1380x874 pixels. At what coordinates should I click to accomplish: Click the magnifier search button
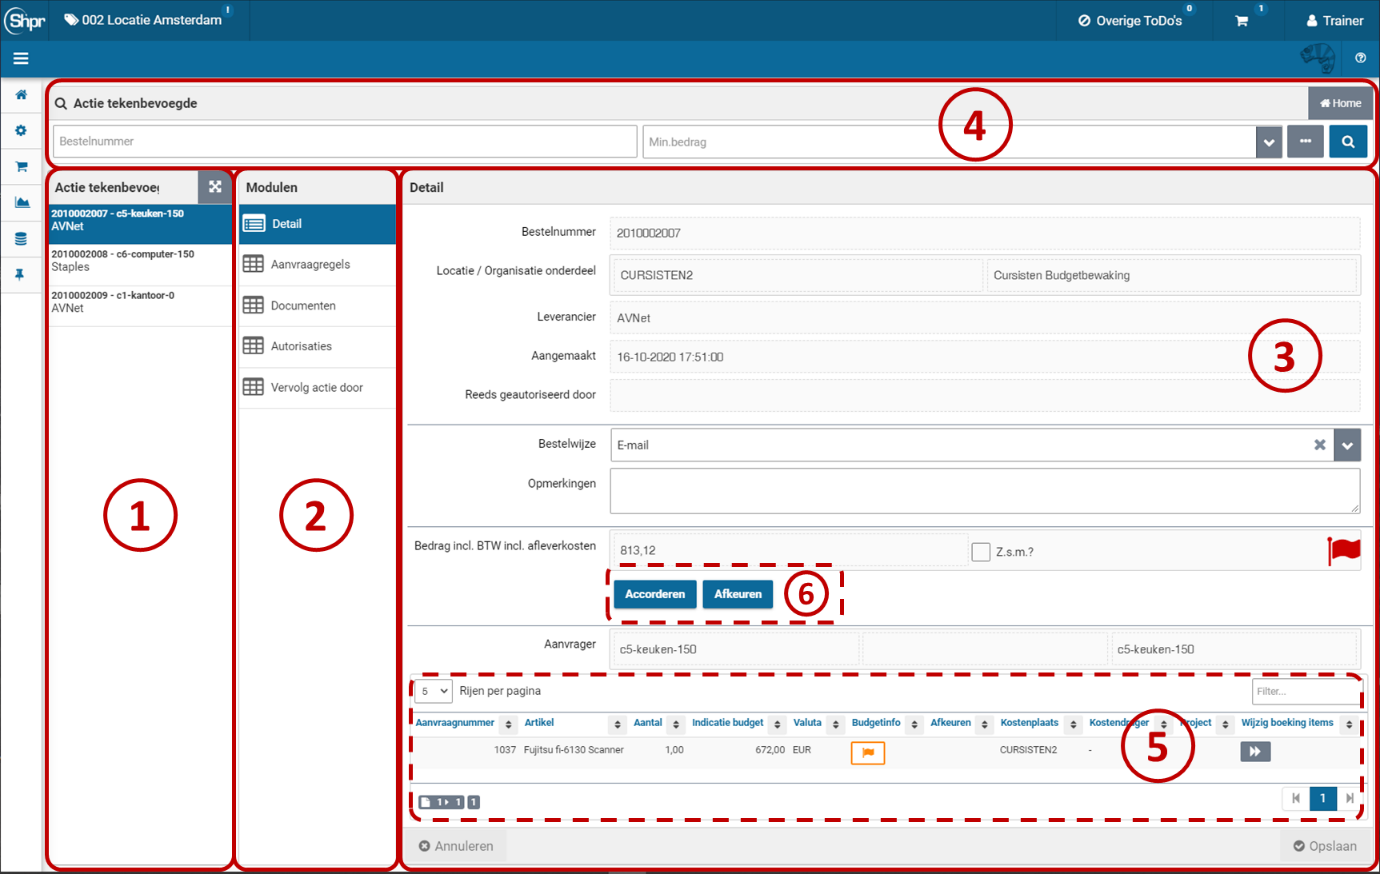coord(1348,142)
